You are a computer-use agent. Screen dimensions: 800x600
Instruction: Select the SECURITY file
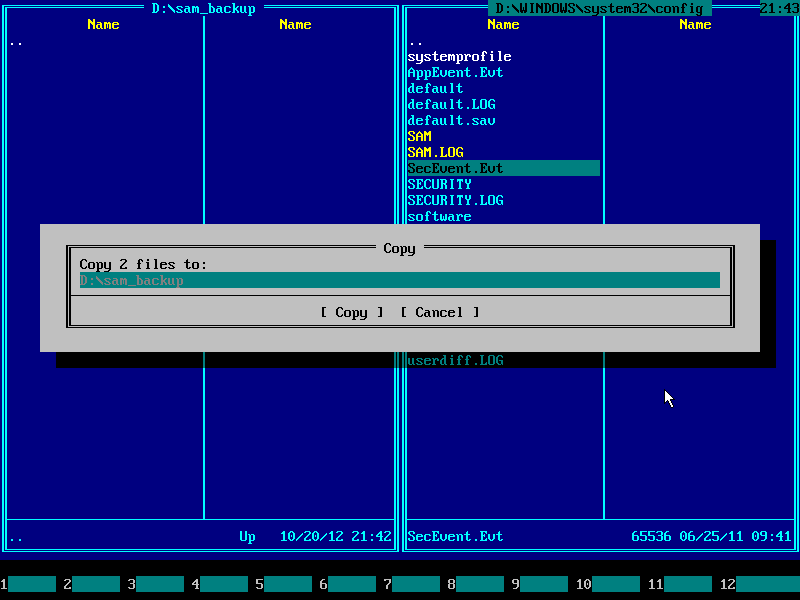tap(439, 184)
